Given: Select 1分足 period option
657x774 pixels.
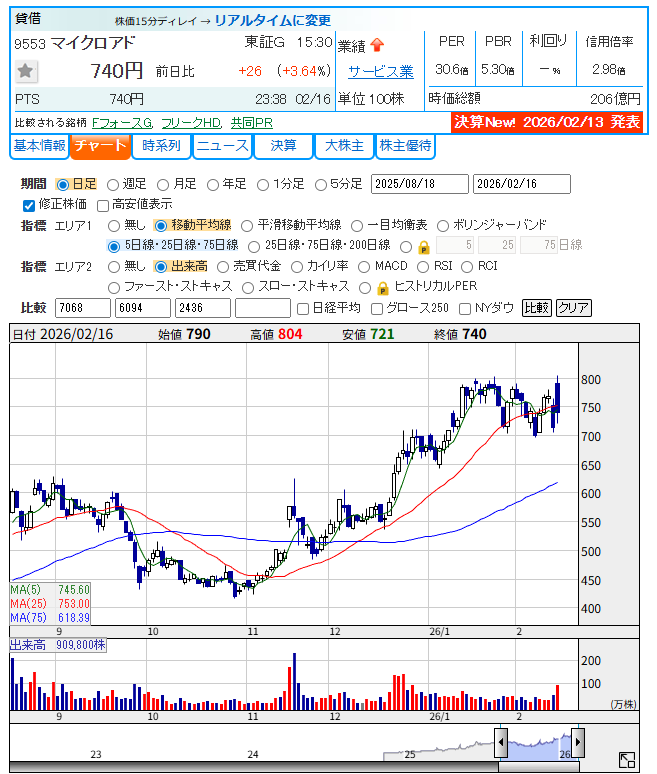Looking at the screenshot, I should click(x=263, y=185).
